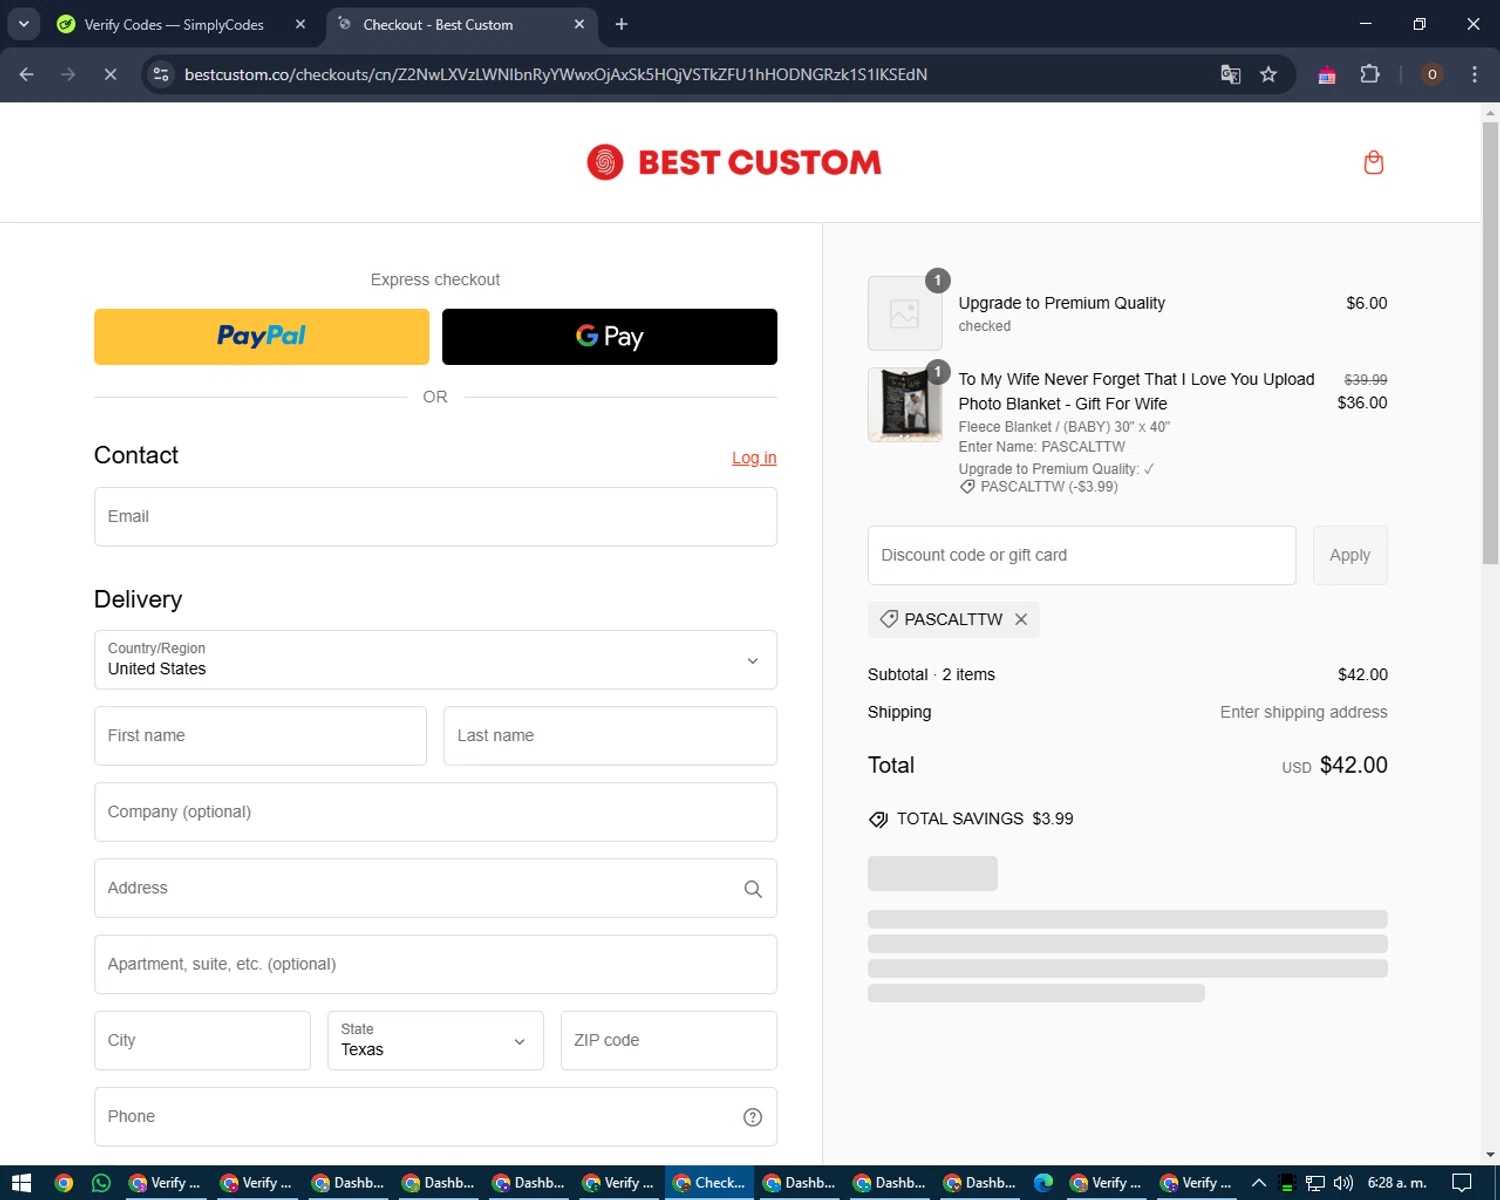The image size is (1500, 1200).
Task: Select the Company (optional) field
Action: 435,811
